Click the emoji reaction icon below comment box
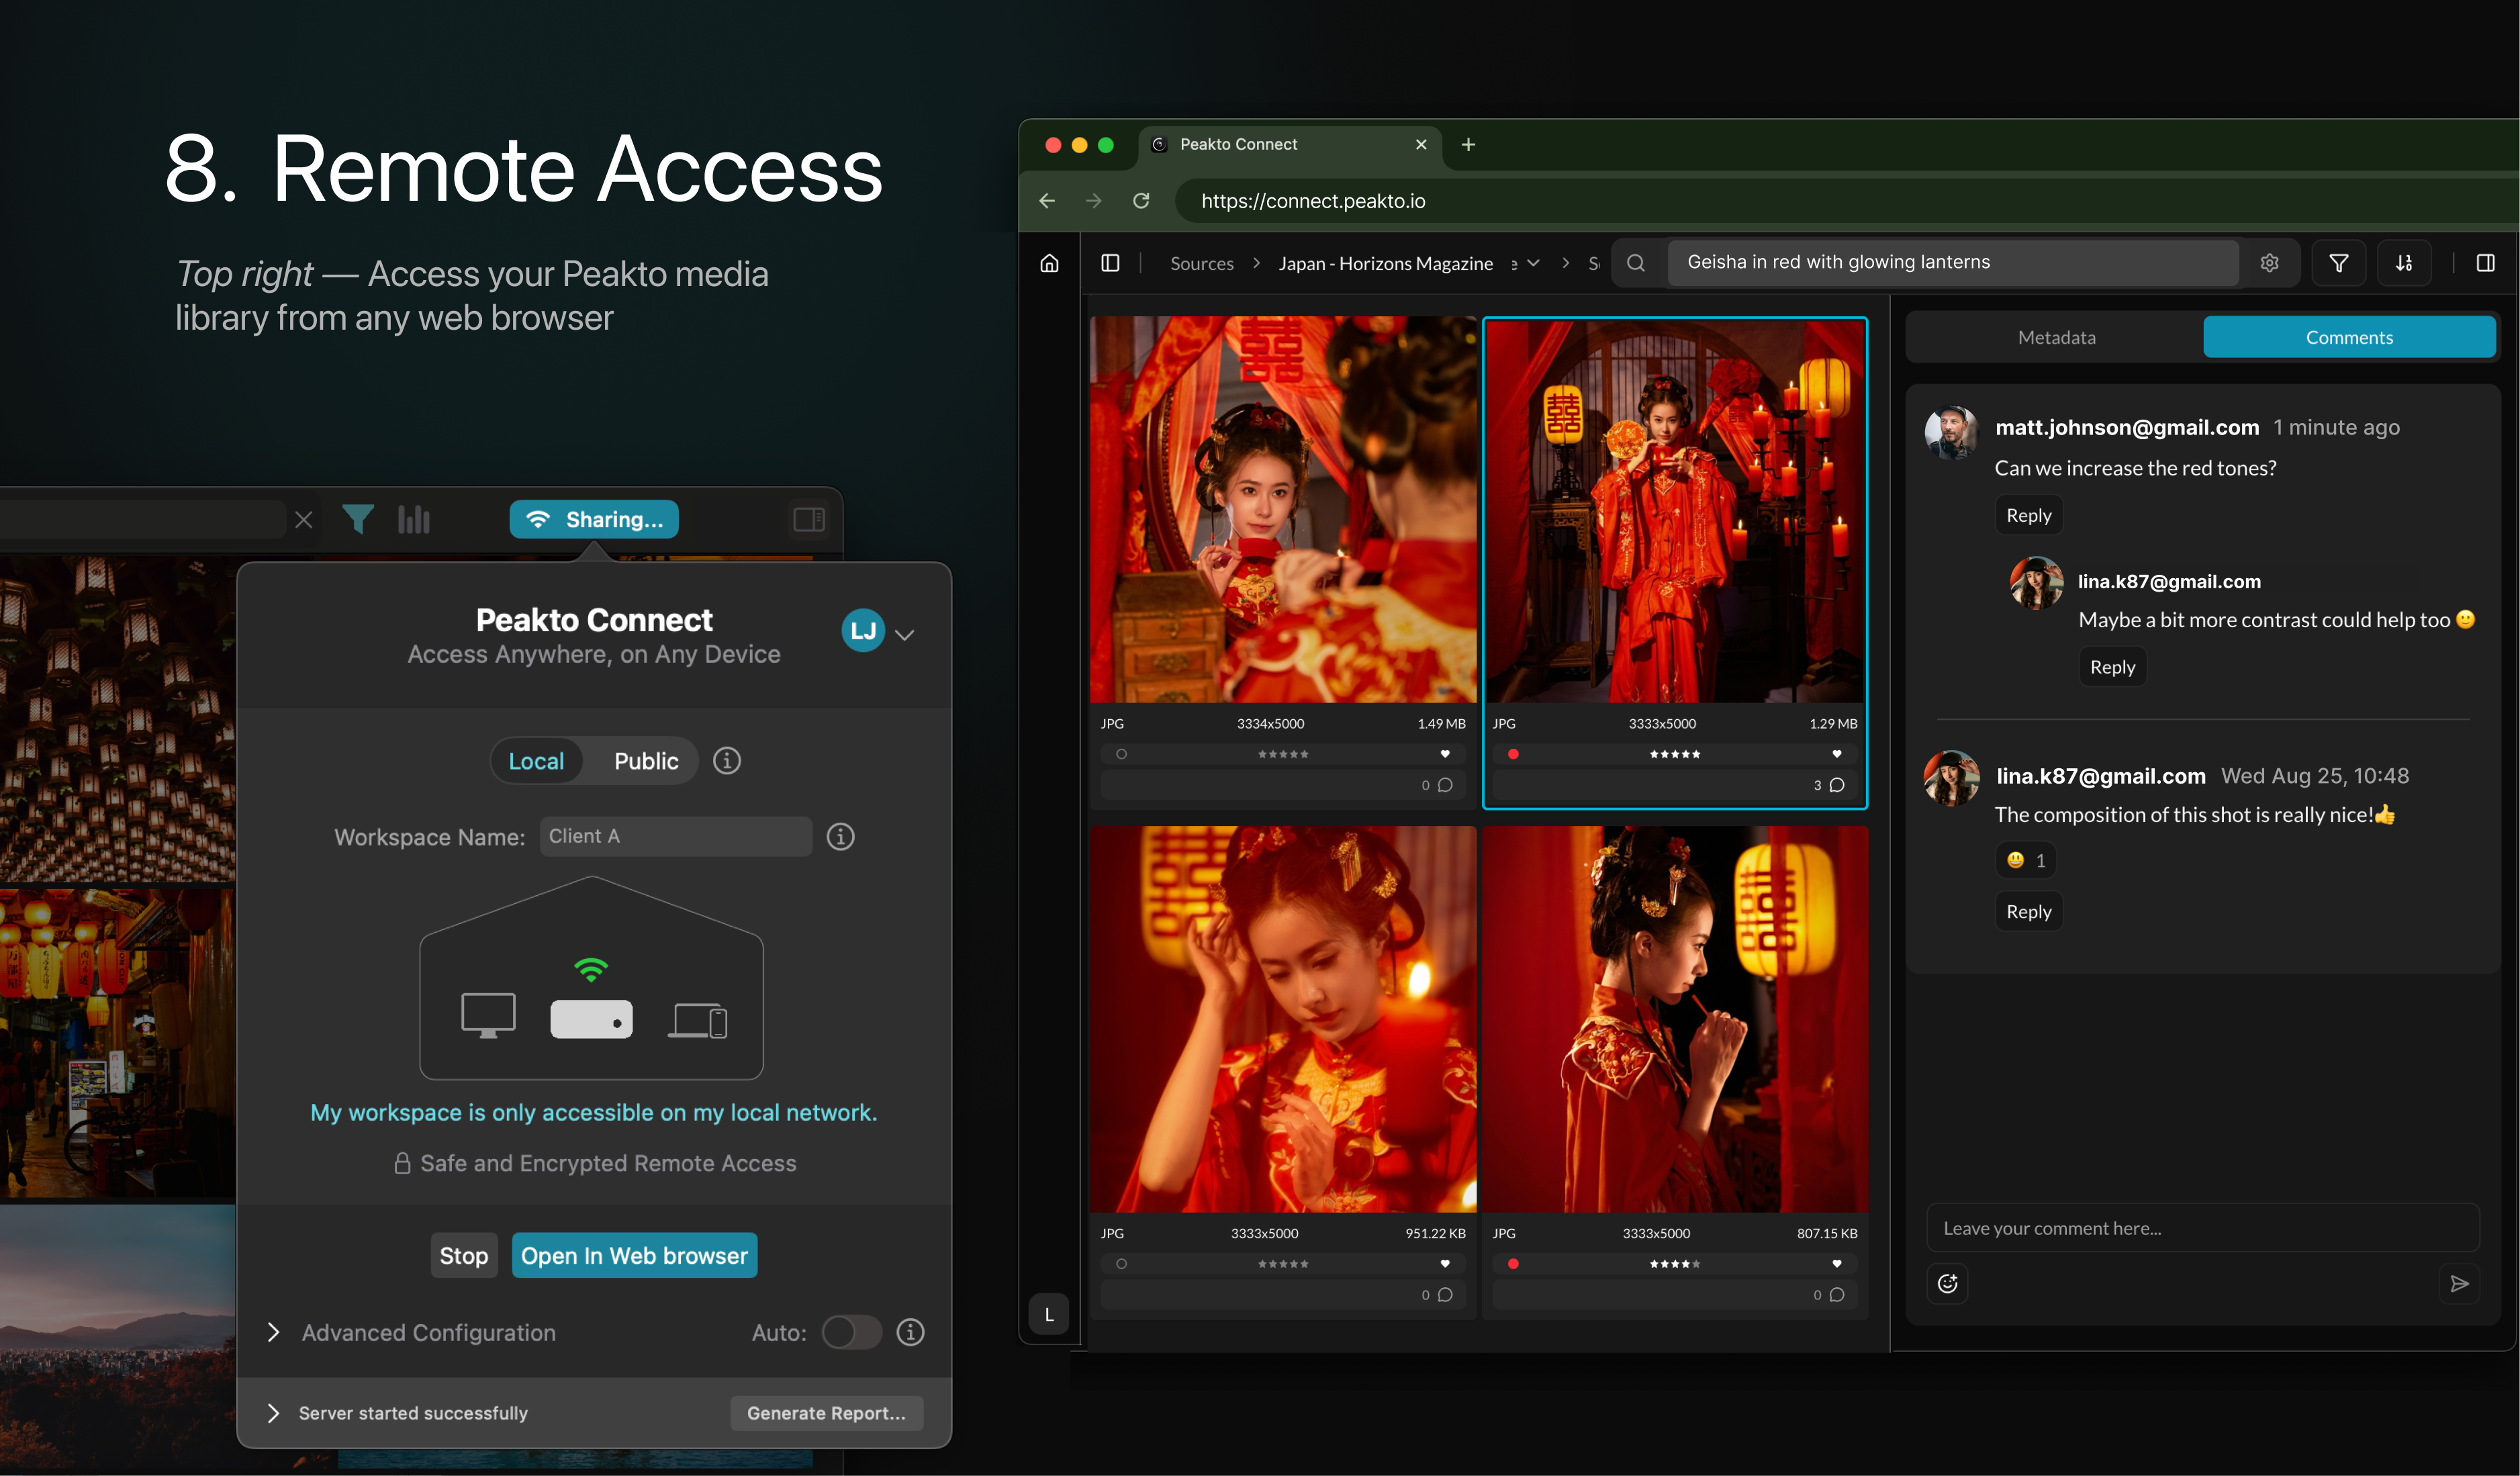Viewport: 2520px width, 1476px height. [1947, 1284]
